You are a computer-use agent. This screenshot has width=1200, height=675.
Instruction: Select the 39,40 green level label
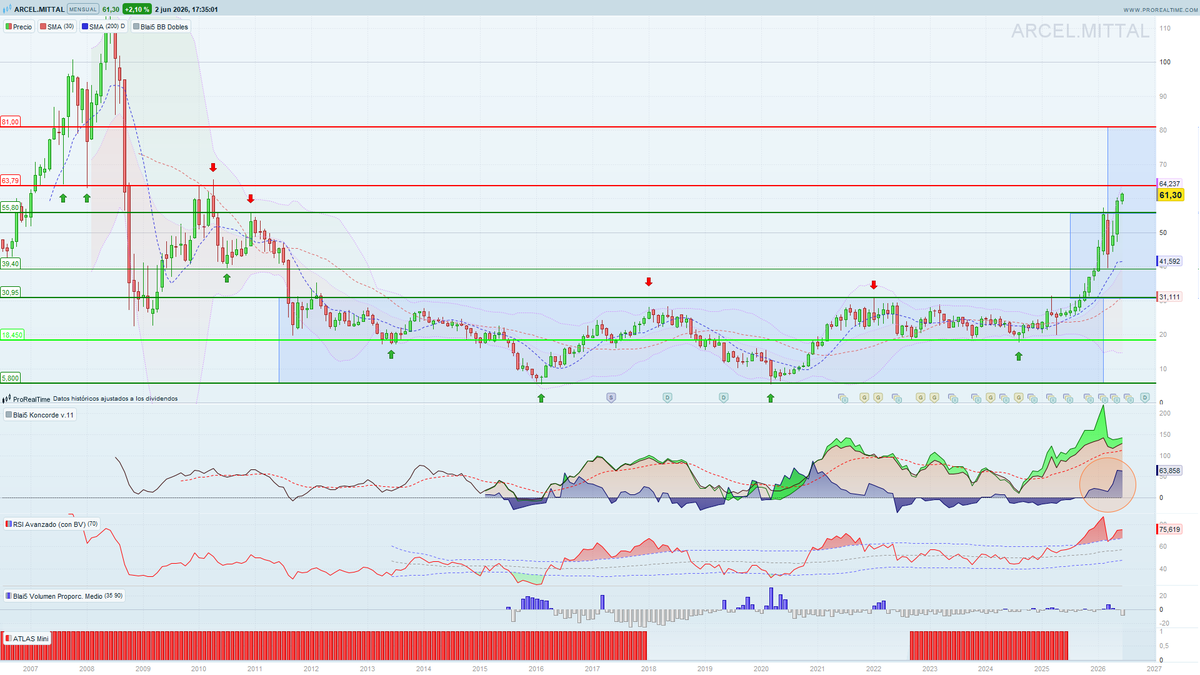pos(10,263)
